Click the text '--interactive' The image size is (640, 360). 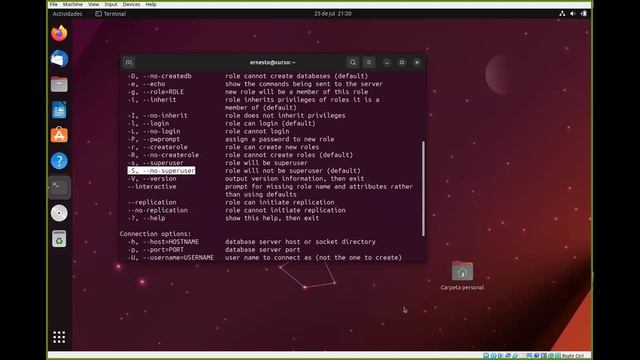point(152,187)
